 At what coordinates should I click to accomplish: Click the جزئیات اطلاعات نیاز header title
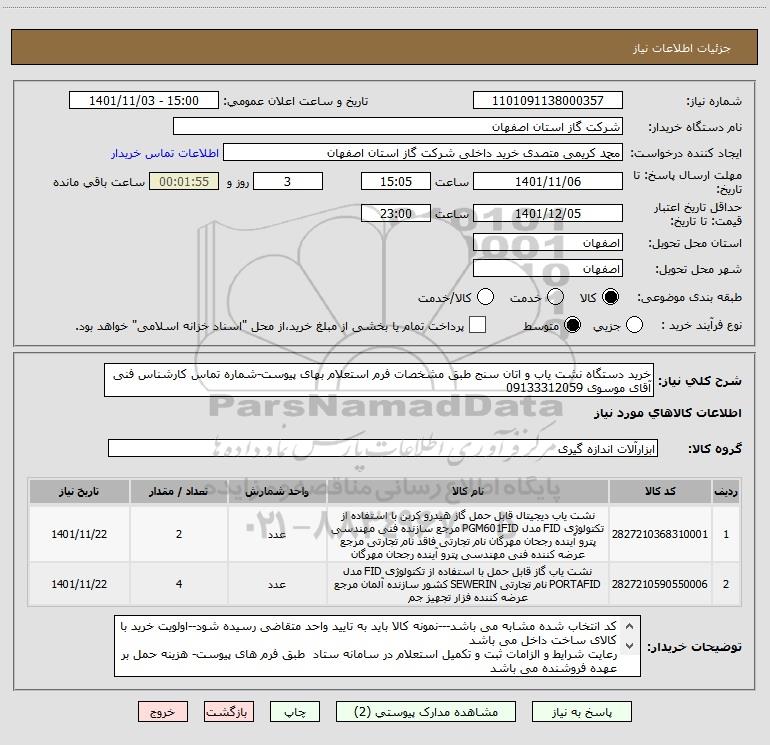pyautogui.click(x=681, y=48)
